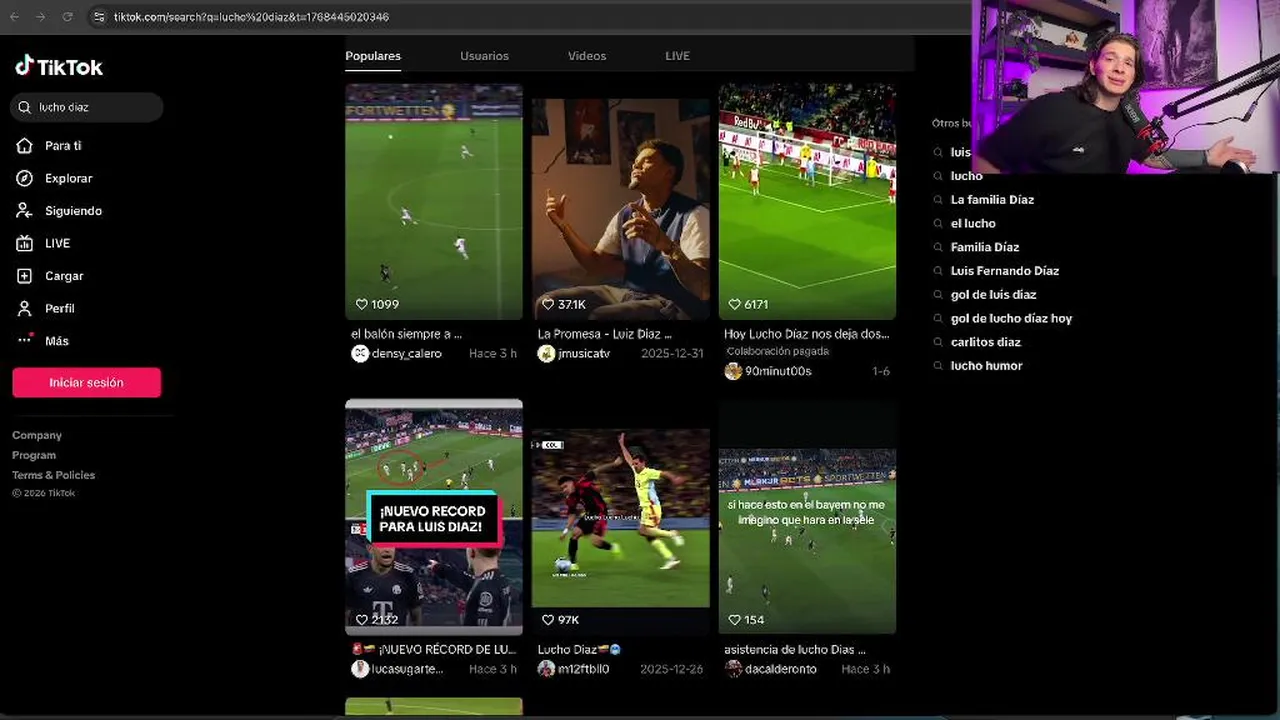Search suggestion 'gol de luis diaz'
1280x720 pixels.
993,295
